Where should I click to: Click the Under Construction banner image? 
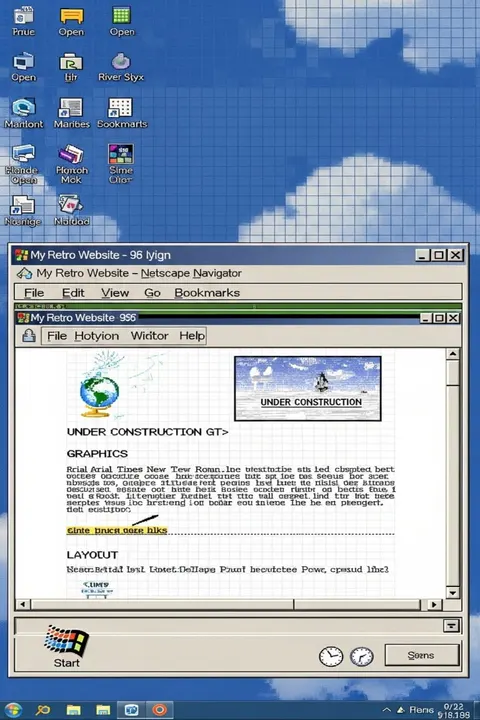click(x=308, y=388)
